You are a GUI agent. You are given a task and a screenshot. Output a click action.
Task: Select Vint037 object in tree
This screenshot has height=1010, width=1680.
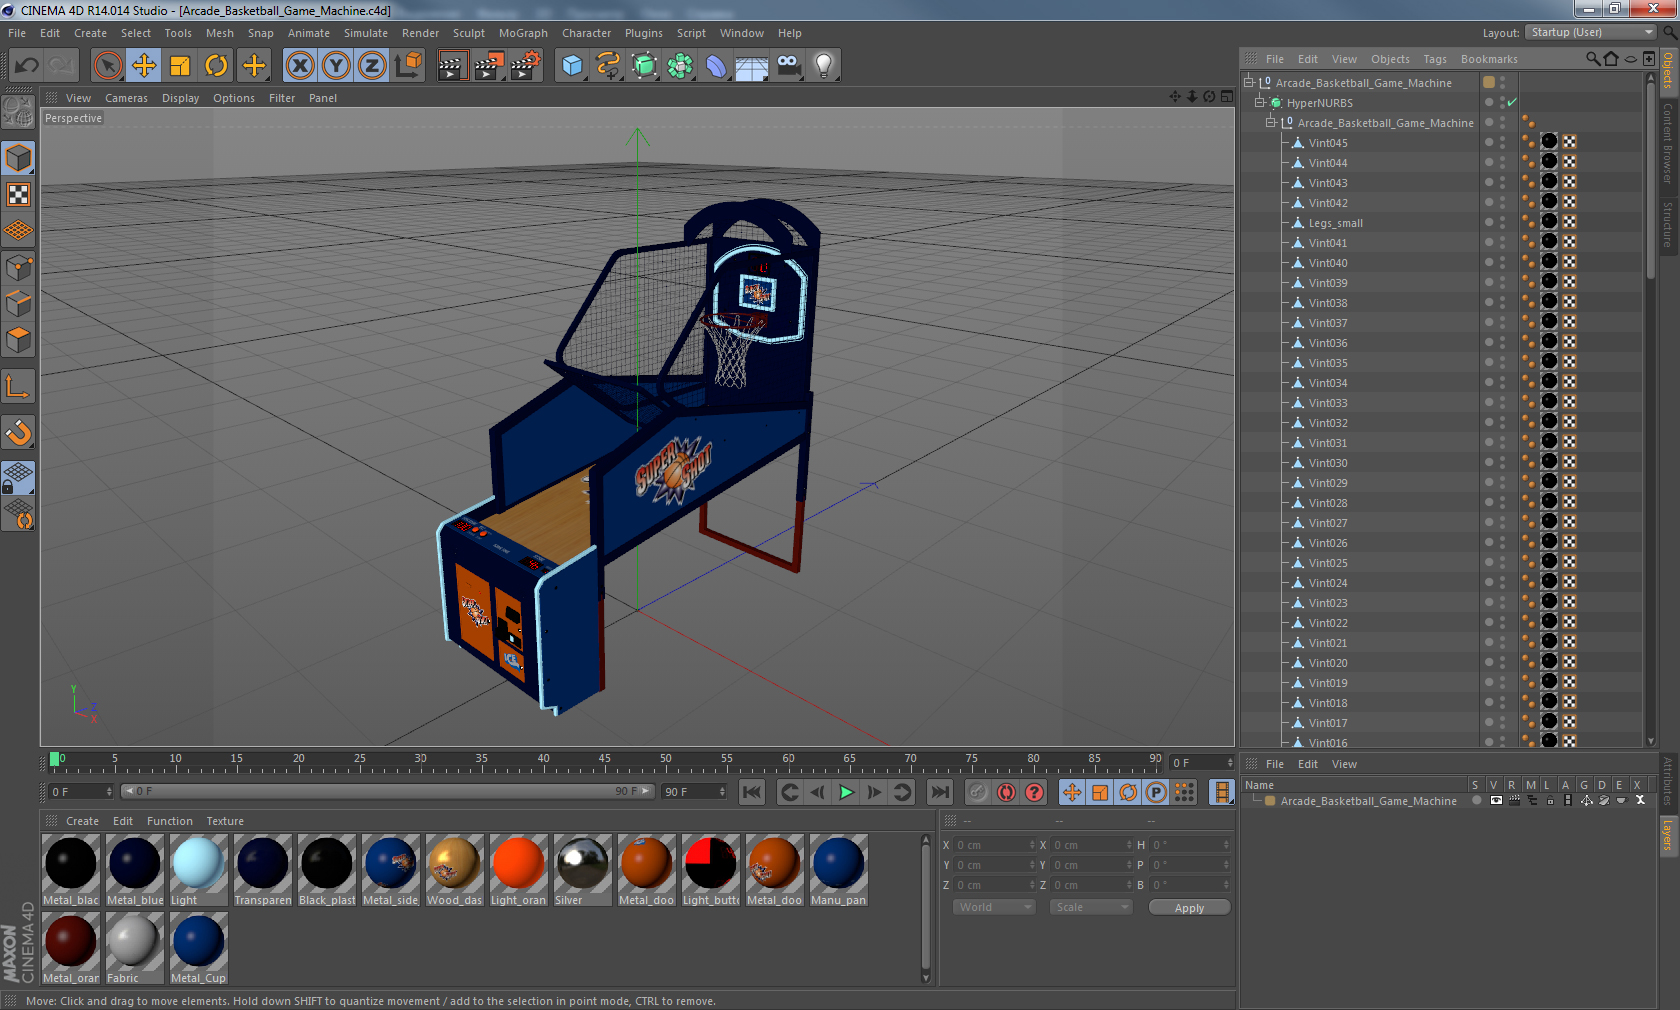(x=1327, y=323)
